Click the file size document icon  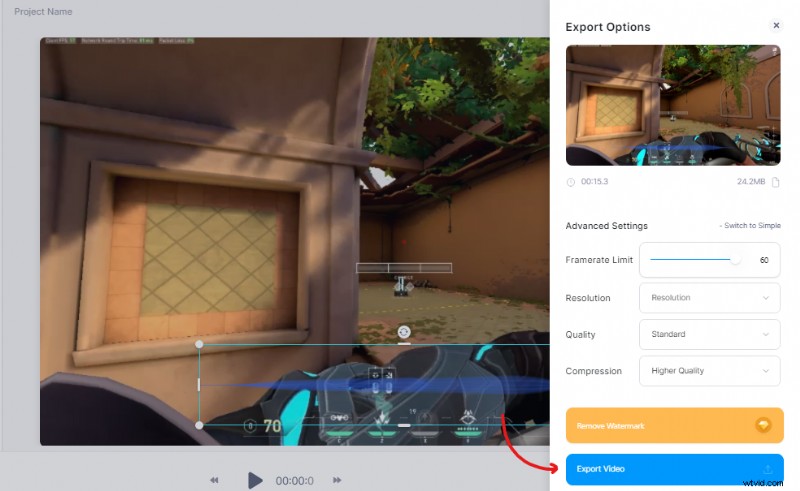pos(776,182)
